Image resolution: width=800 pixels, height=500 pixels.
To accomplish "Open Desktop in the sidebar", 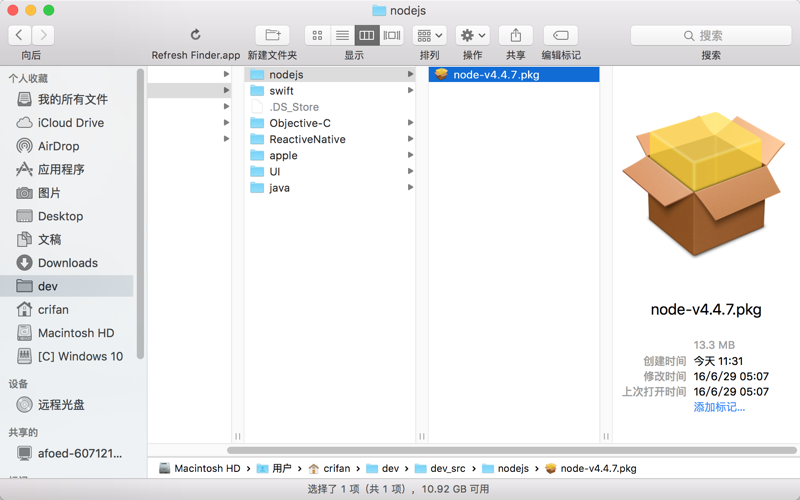I will click(x=67, y=216).
